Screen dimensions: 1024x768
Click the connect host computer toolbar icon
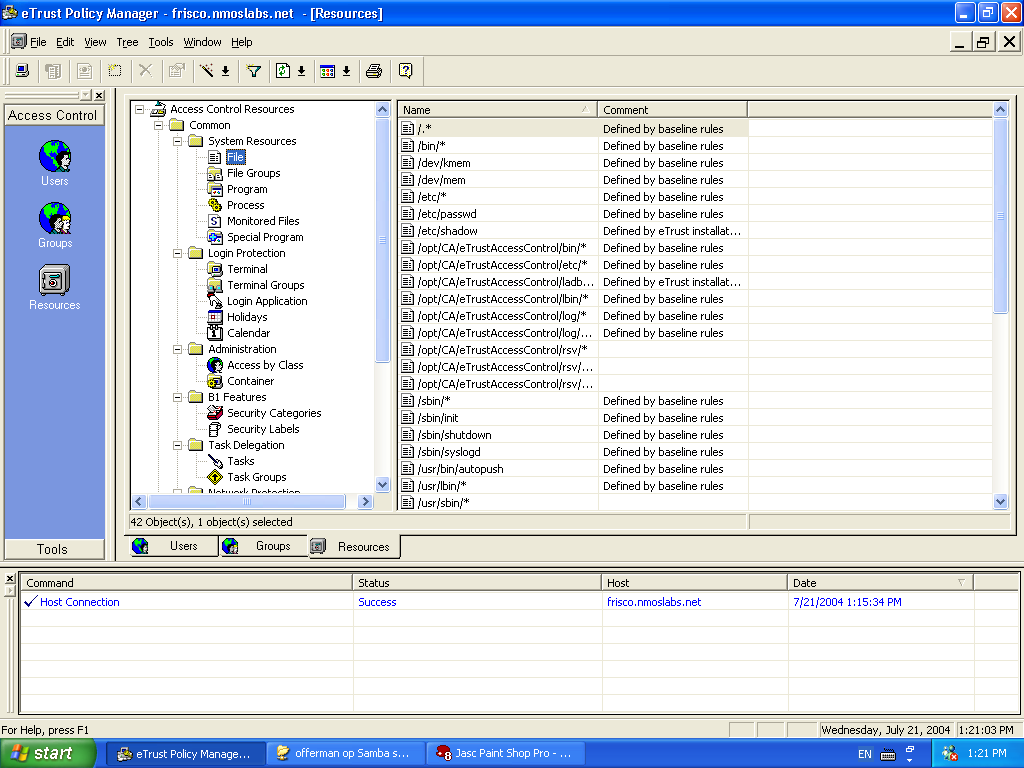[22, 71]
